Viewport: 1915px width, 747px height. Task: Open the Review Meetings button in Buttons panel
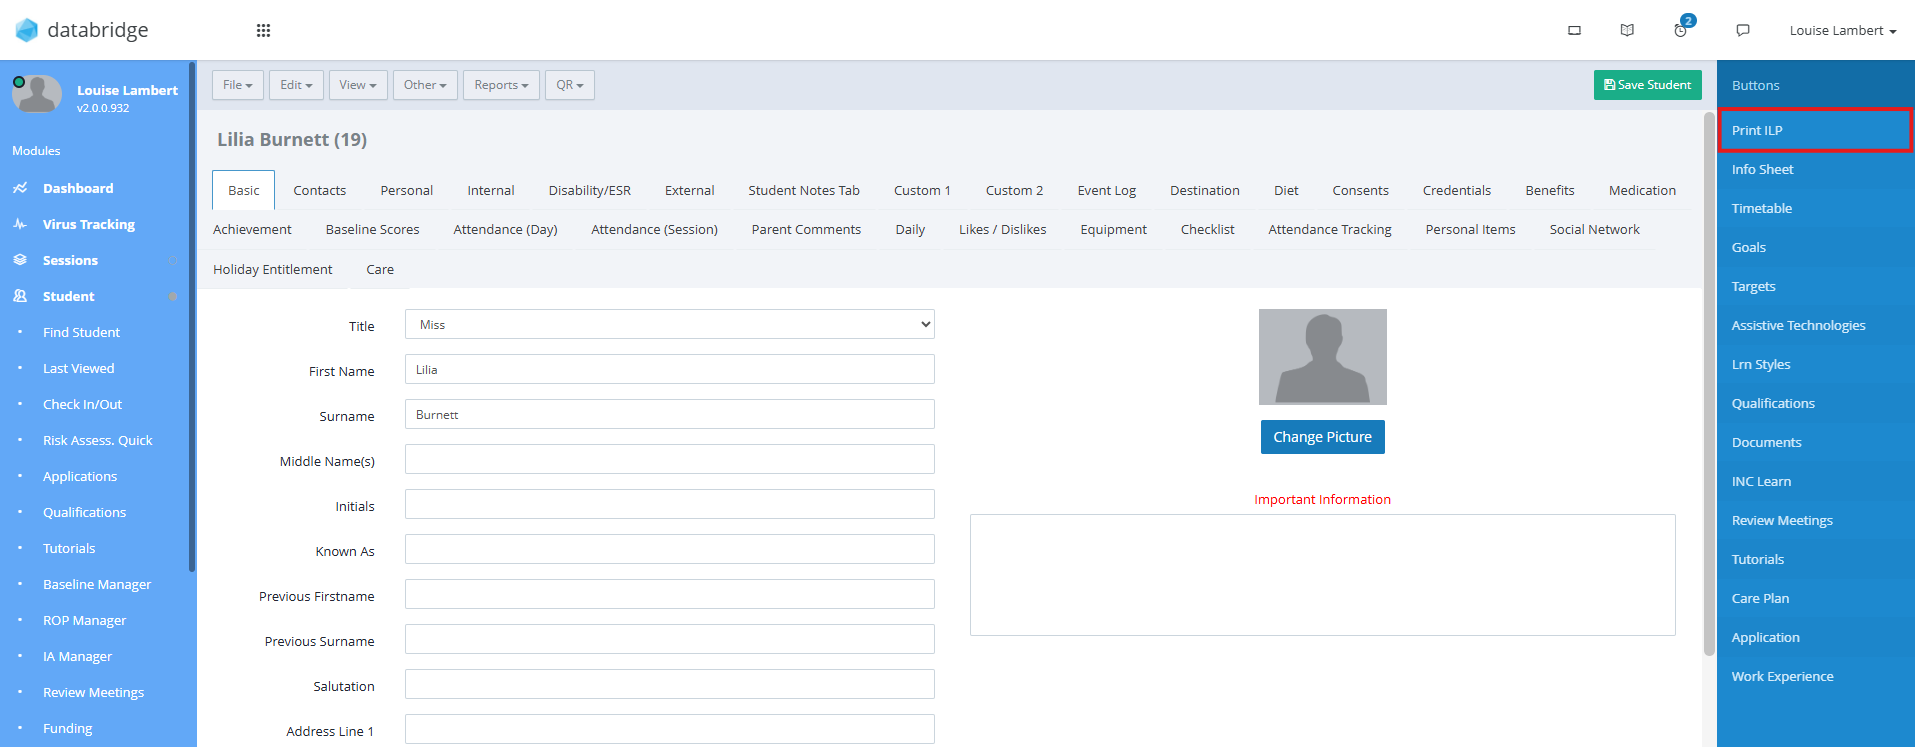1815,520
